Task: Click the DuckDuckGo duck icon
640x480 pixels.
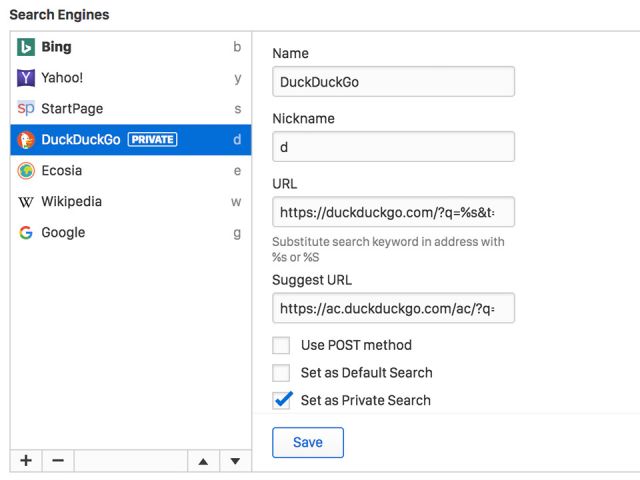Action: click(x=26, y=140)
